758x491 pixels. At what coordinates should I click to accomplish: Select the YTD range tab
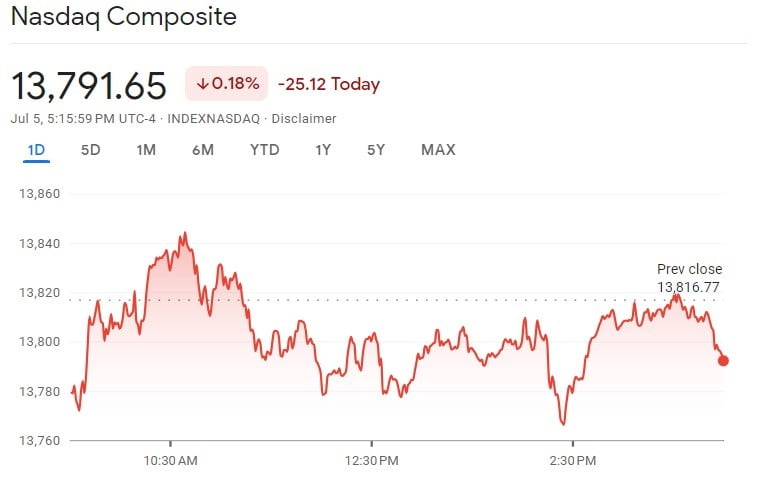click(x=265, y=150)
